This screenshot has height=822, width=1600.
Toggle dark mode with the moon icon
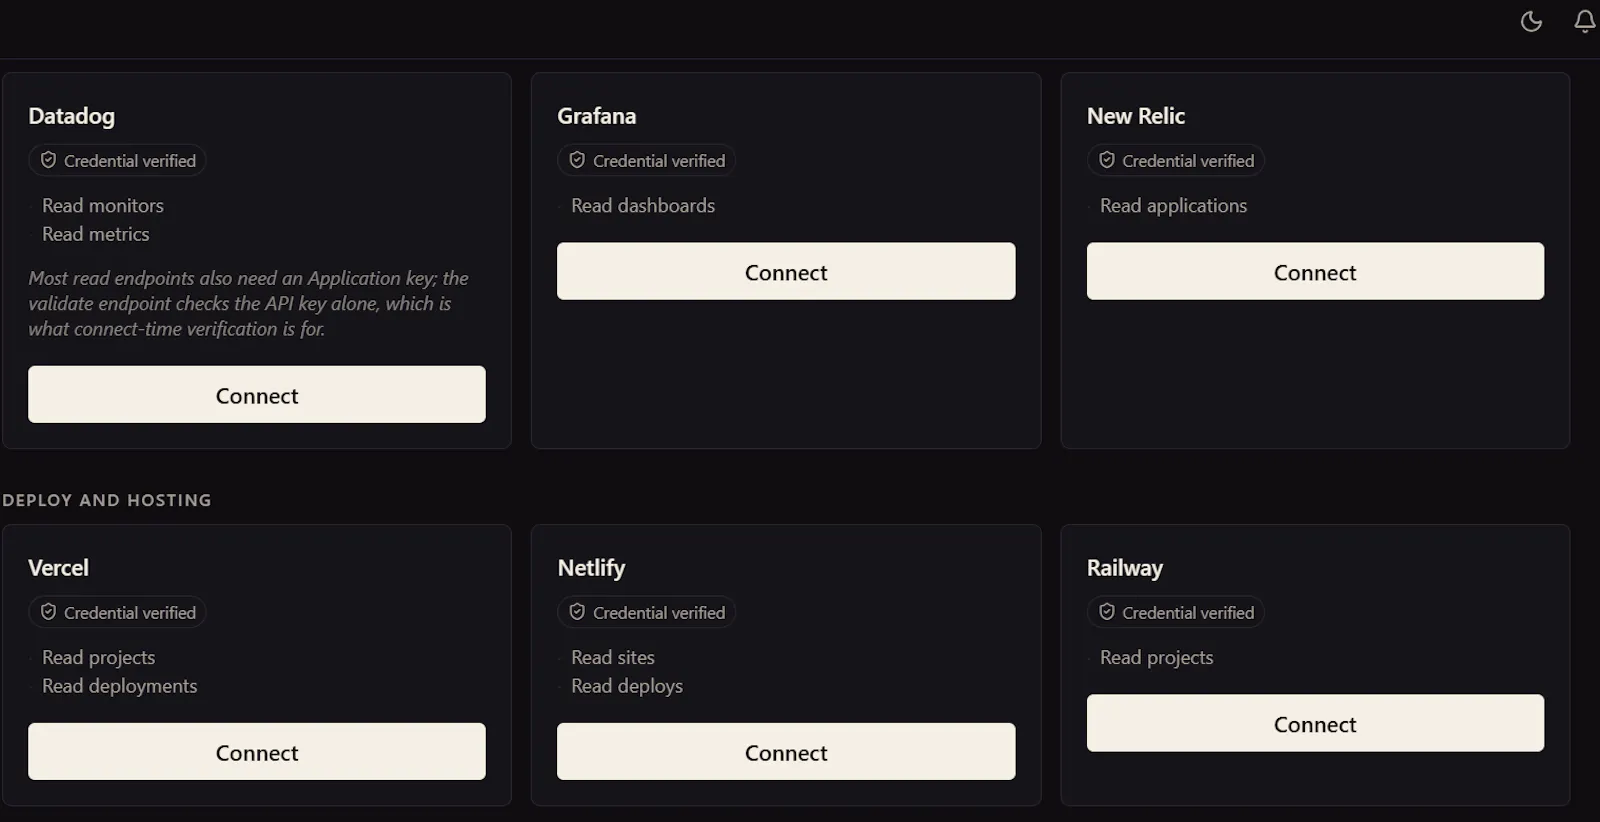(x=1531, y=21)
